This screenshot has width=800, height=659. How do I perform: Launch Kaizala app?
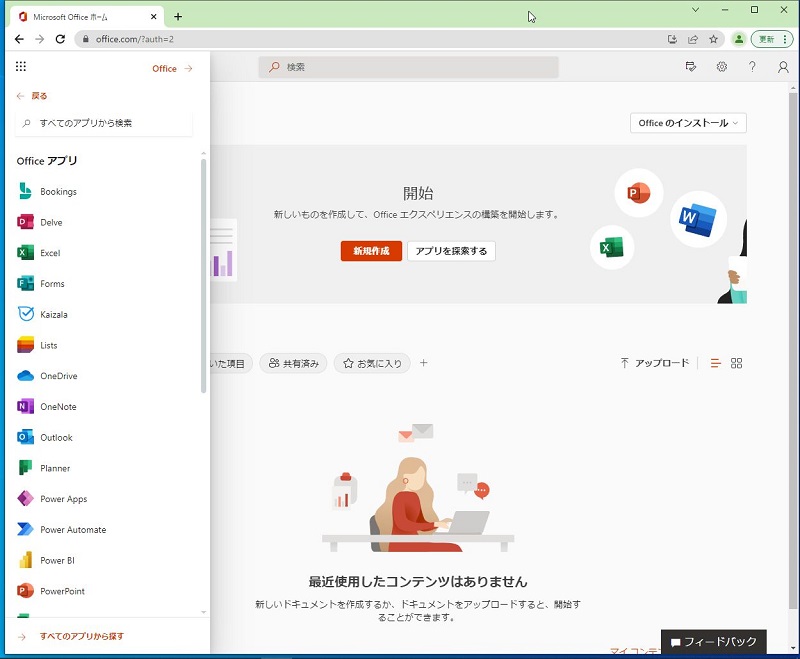click(x=54, y=315)
